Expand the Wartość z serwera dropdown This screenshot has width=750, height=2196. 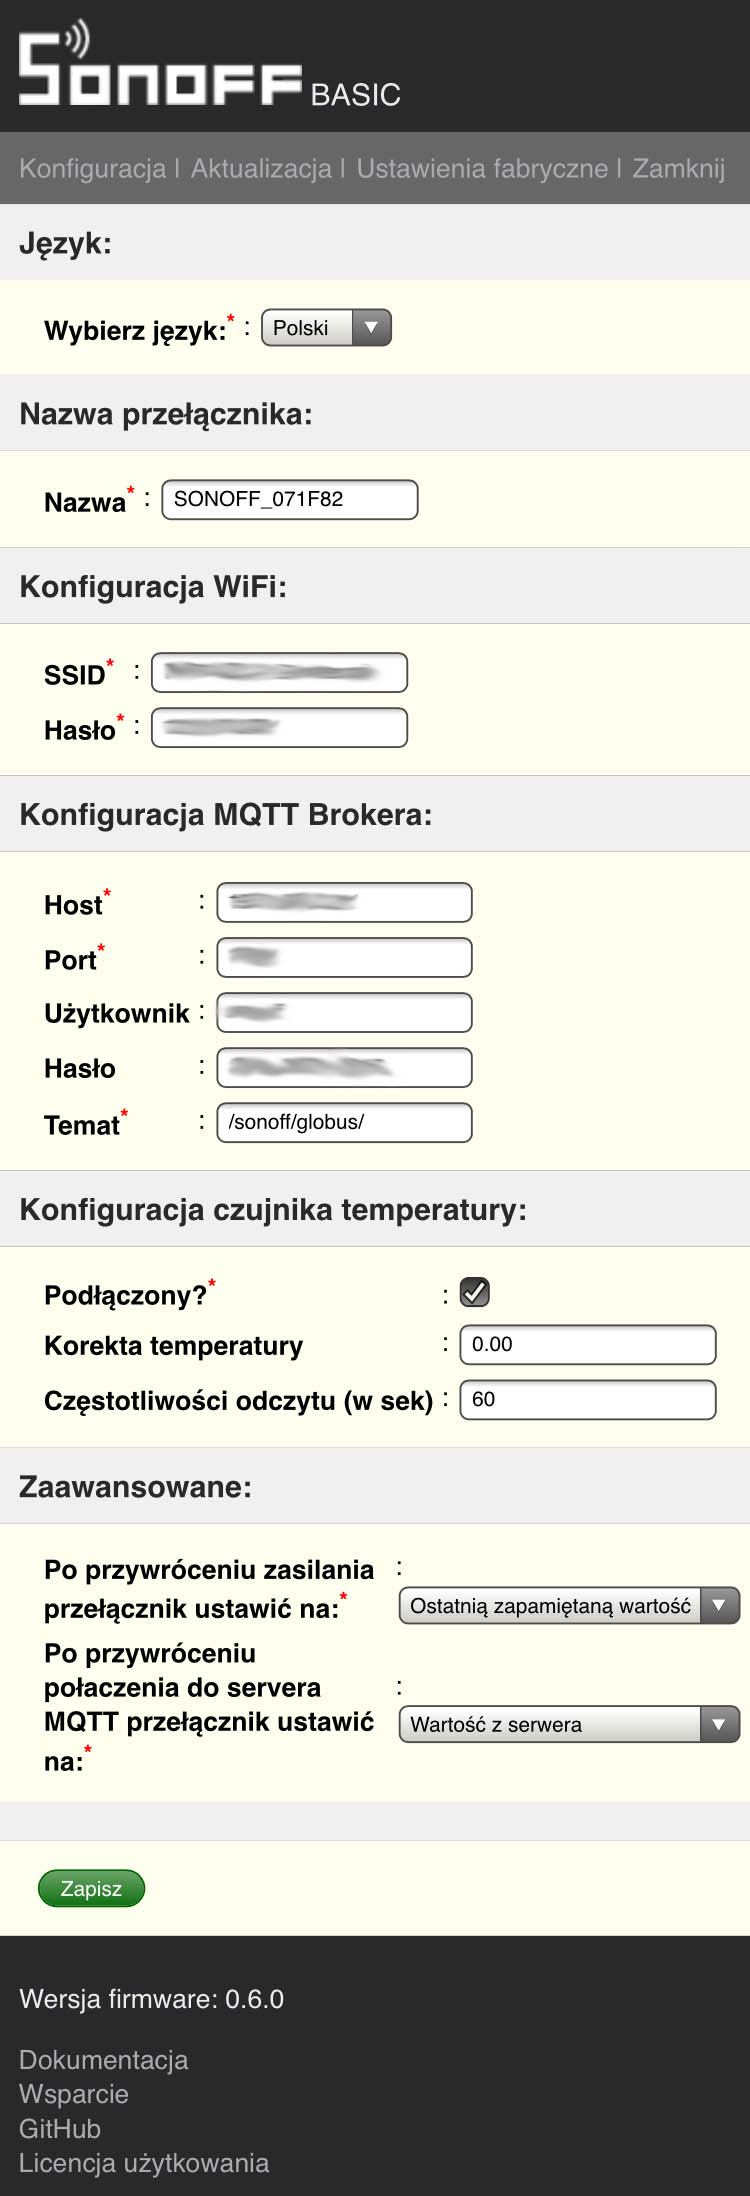coord(568,1725)
